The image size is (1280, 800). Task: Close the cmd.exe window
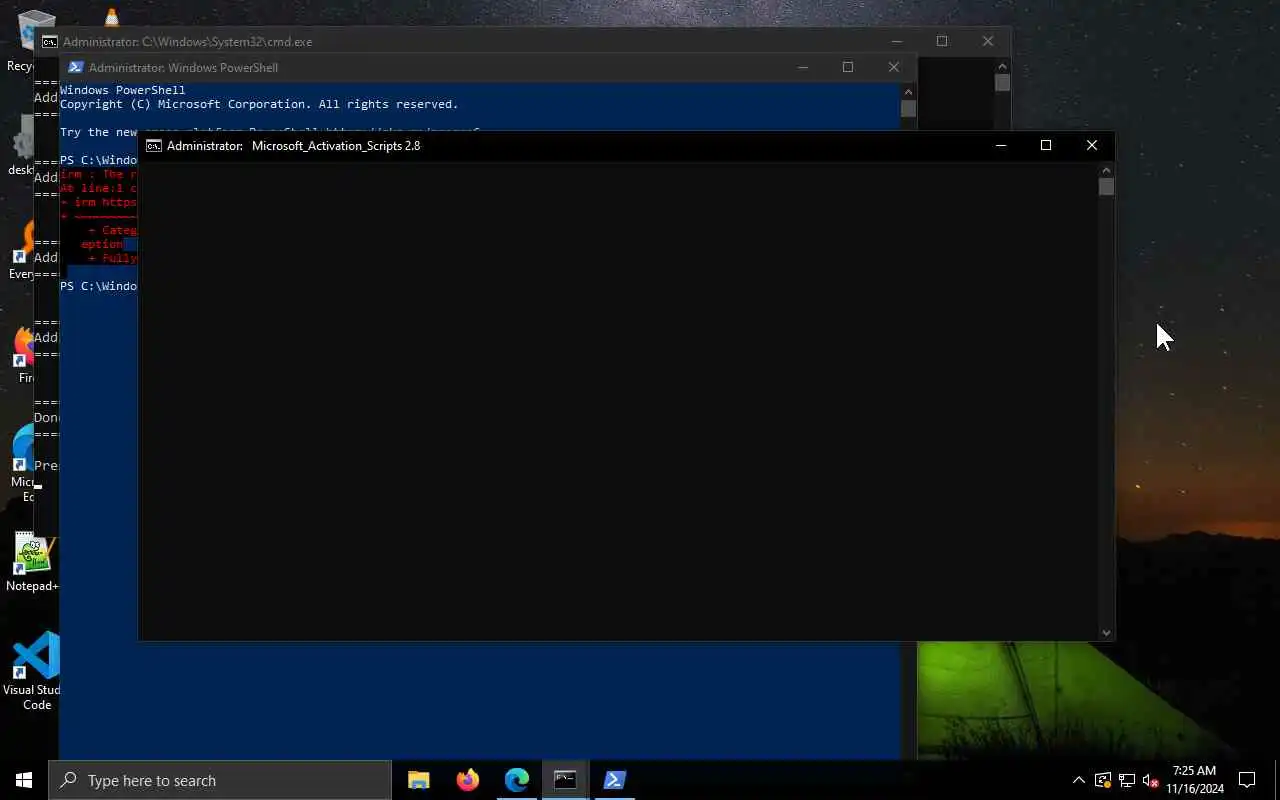[988, 42]
